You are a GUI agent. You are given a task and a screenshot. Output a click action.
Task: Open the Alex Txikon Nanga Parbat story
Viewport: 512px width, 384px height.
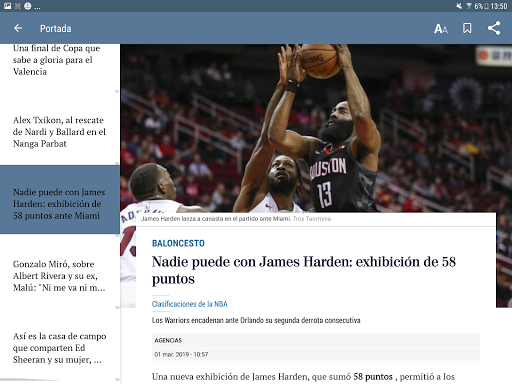pyautogui.click(x=60, y=132)
